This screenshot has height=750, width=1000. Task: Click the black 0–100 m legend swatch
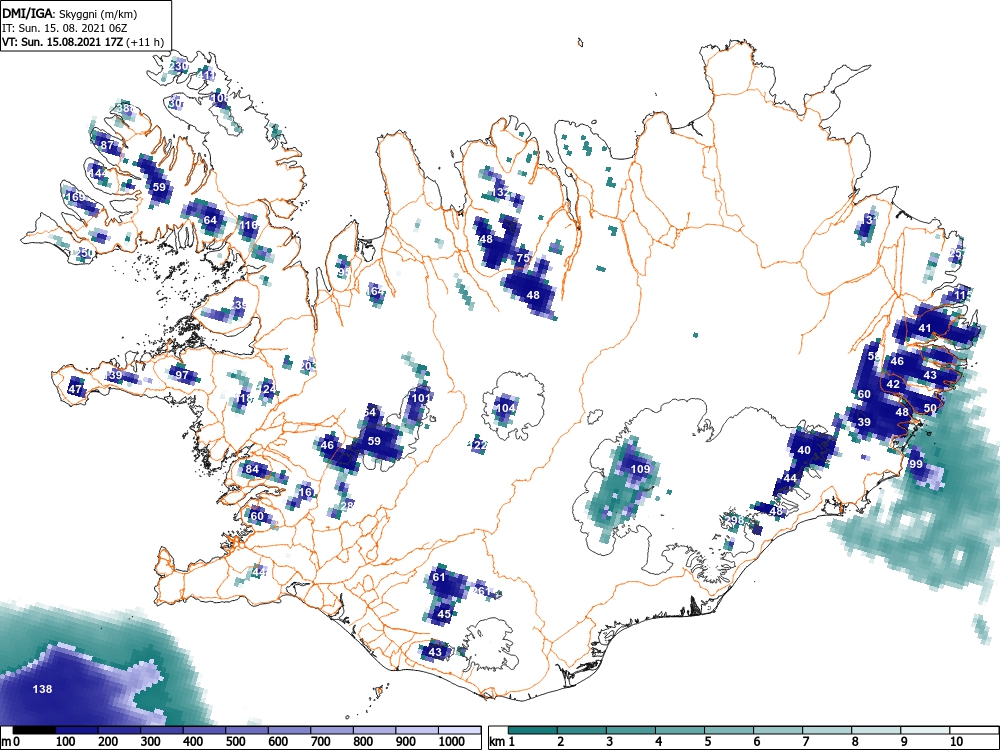pyautogui.click(x=34, y=730)
